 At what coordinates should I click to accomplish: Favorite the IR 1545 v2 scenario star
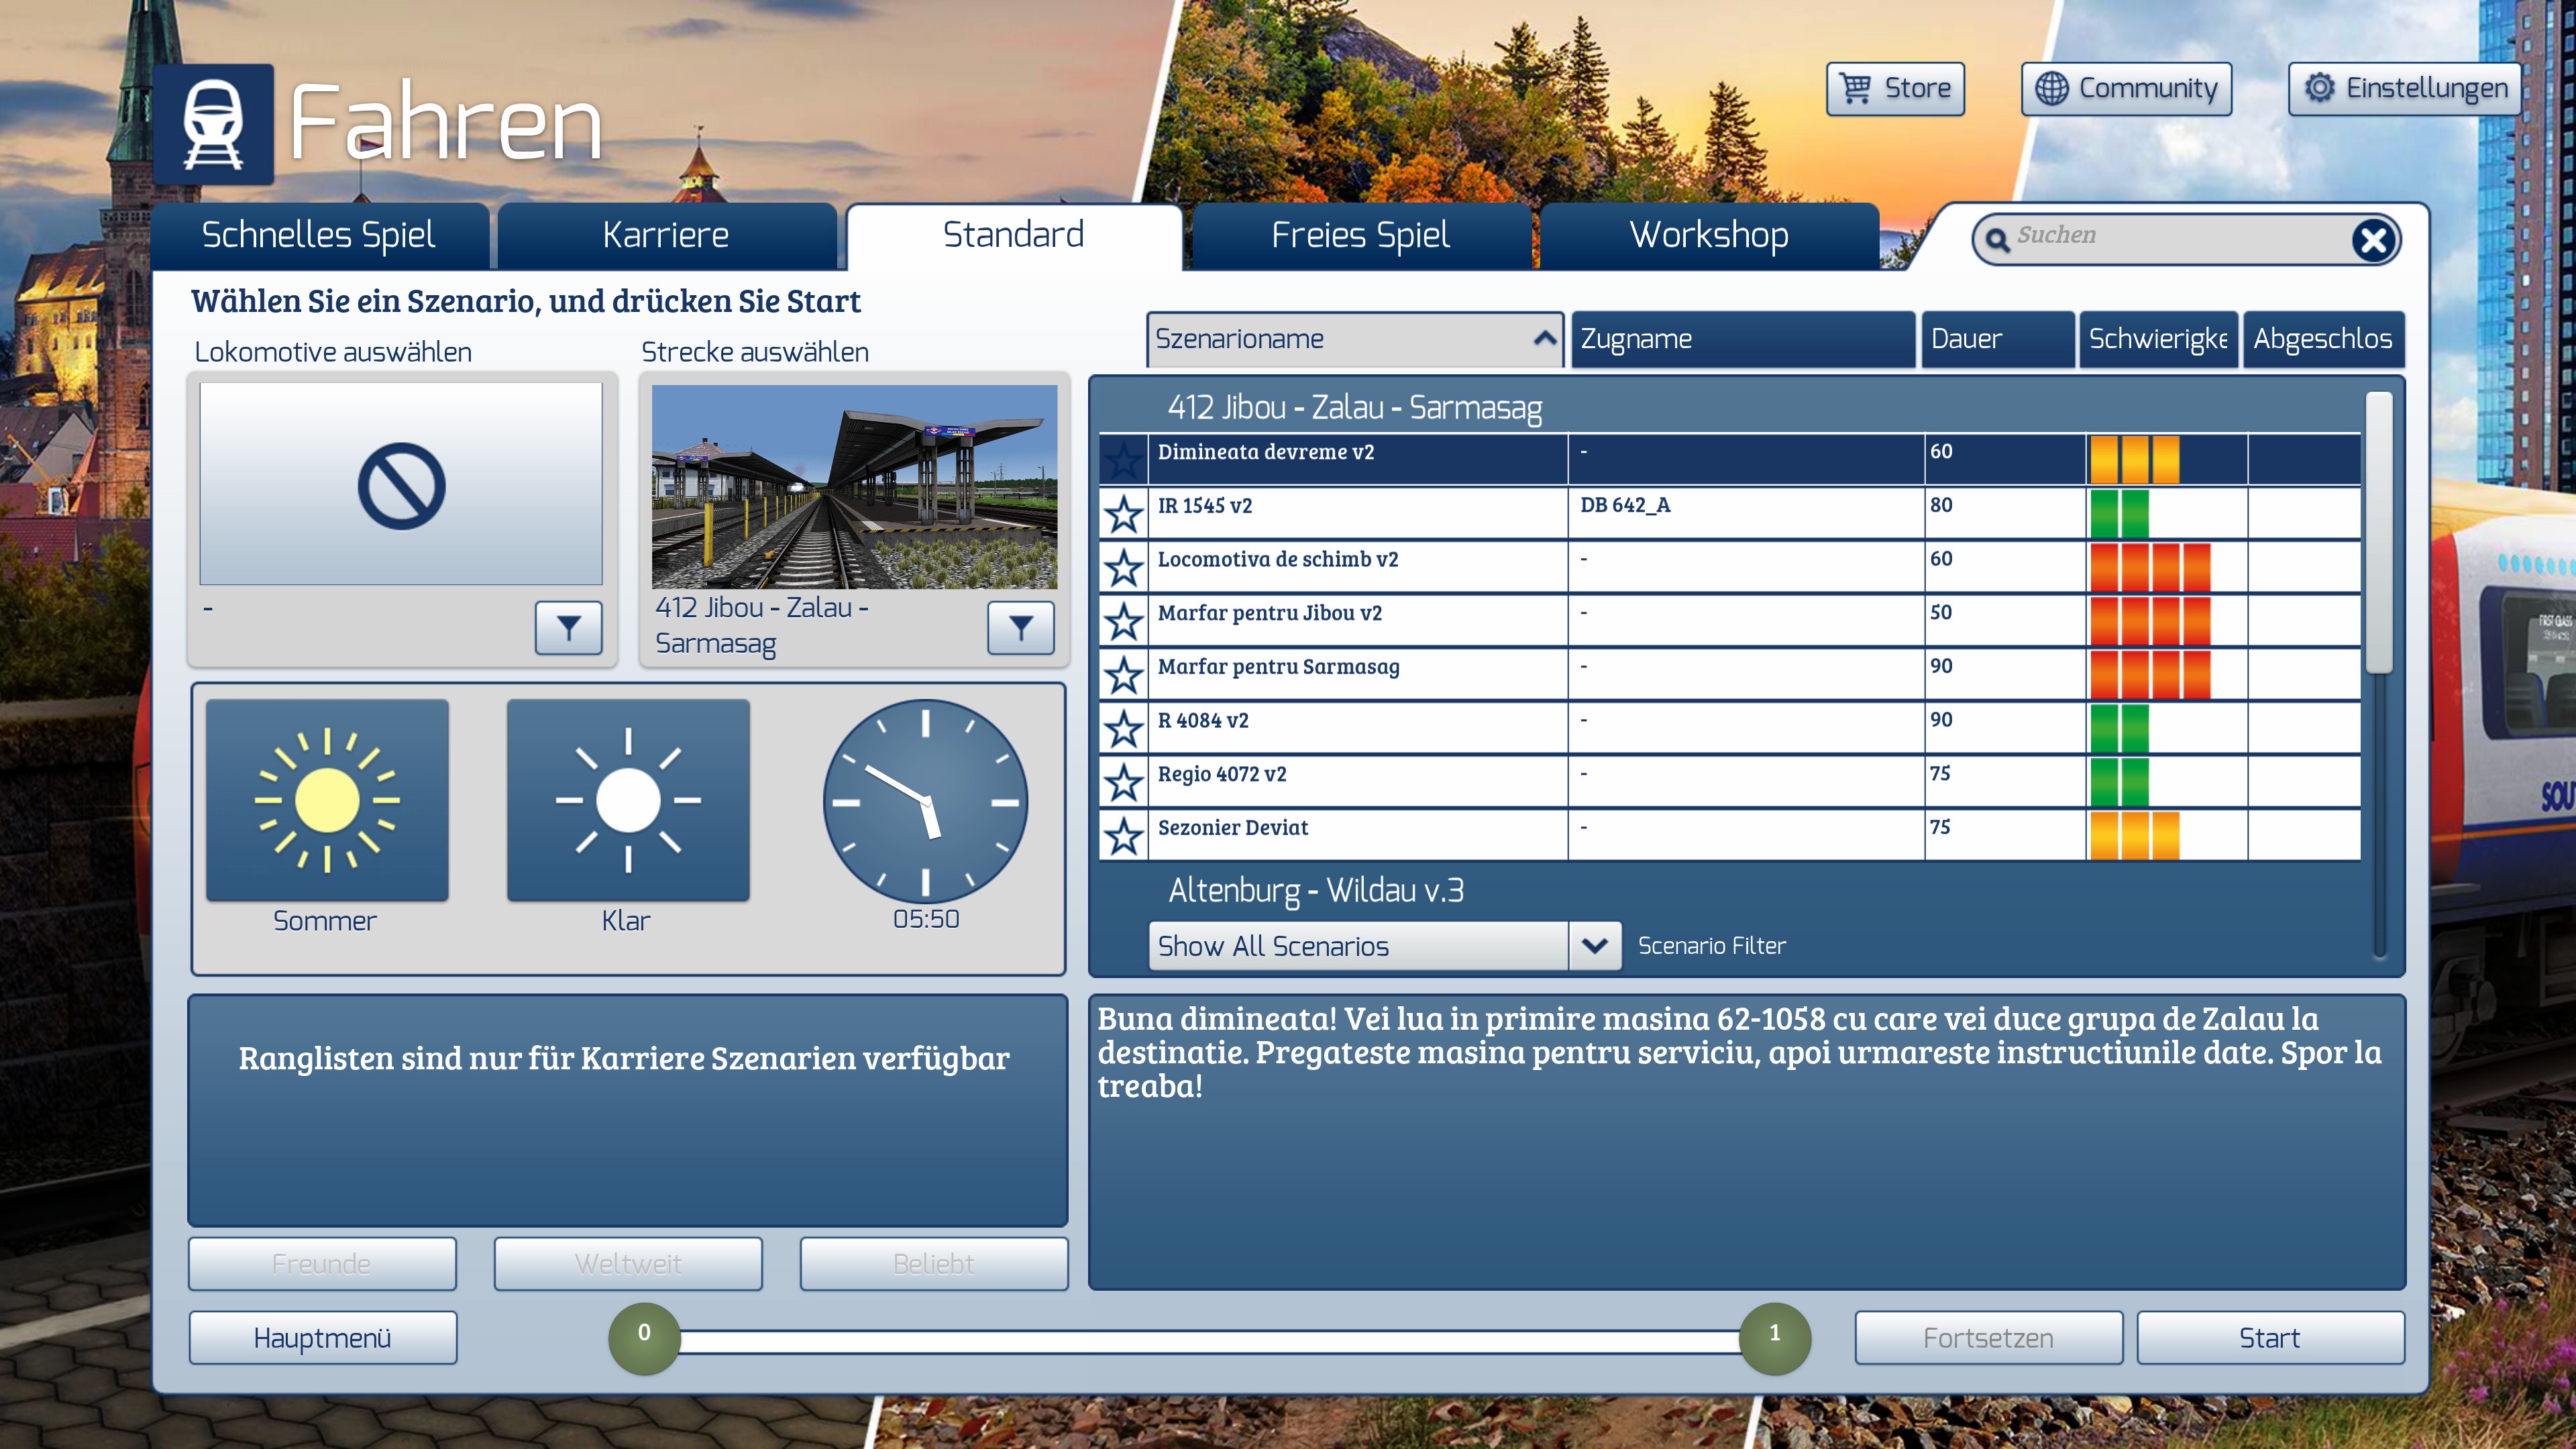(x=1123, y=514)
